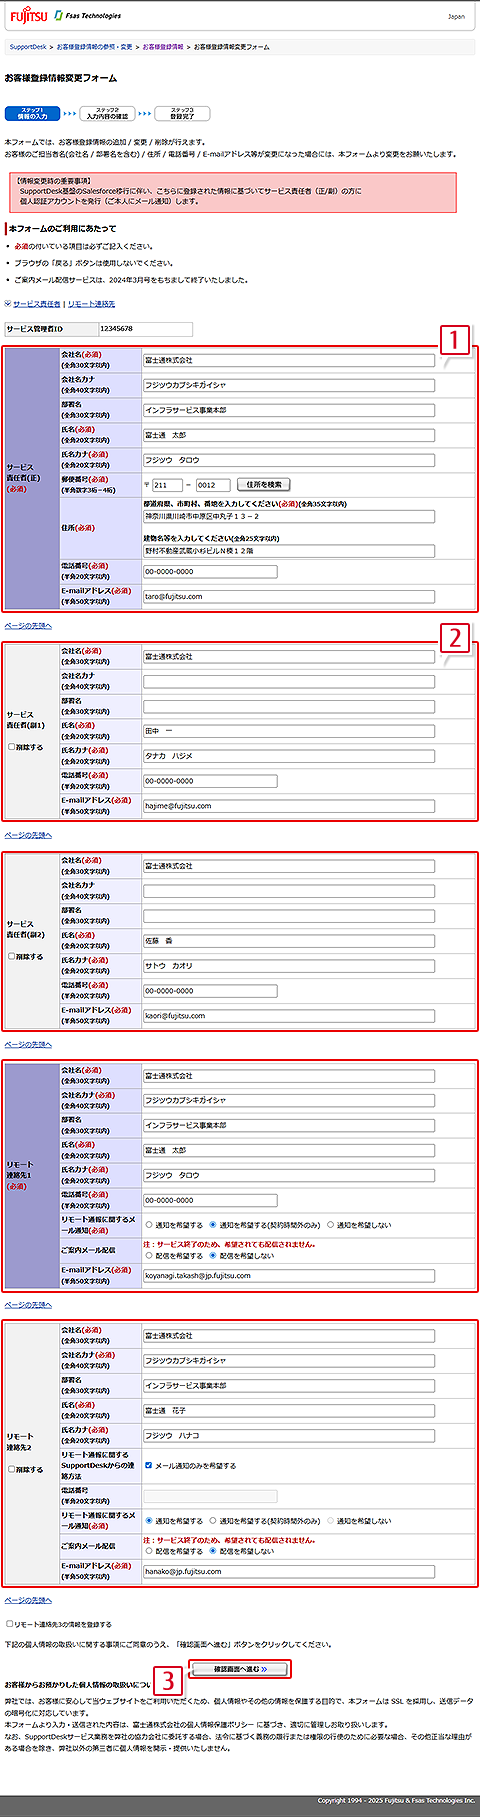
Task: Click 会社名 field in サービス責任者(正)
Action: point(289,360)
